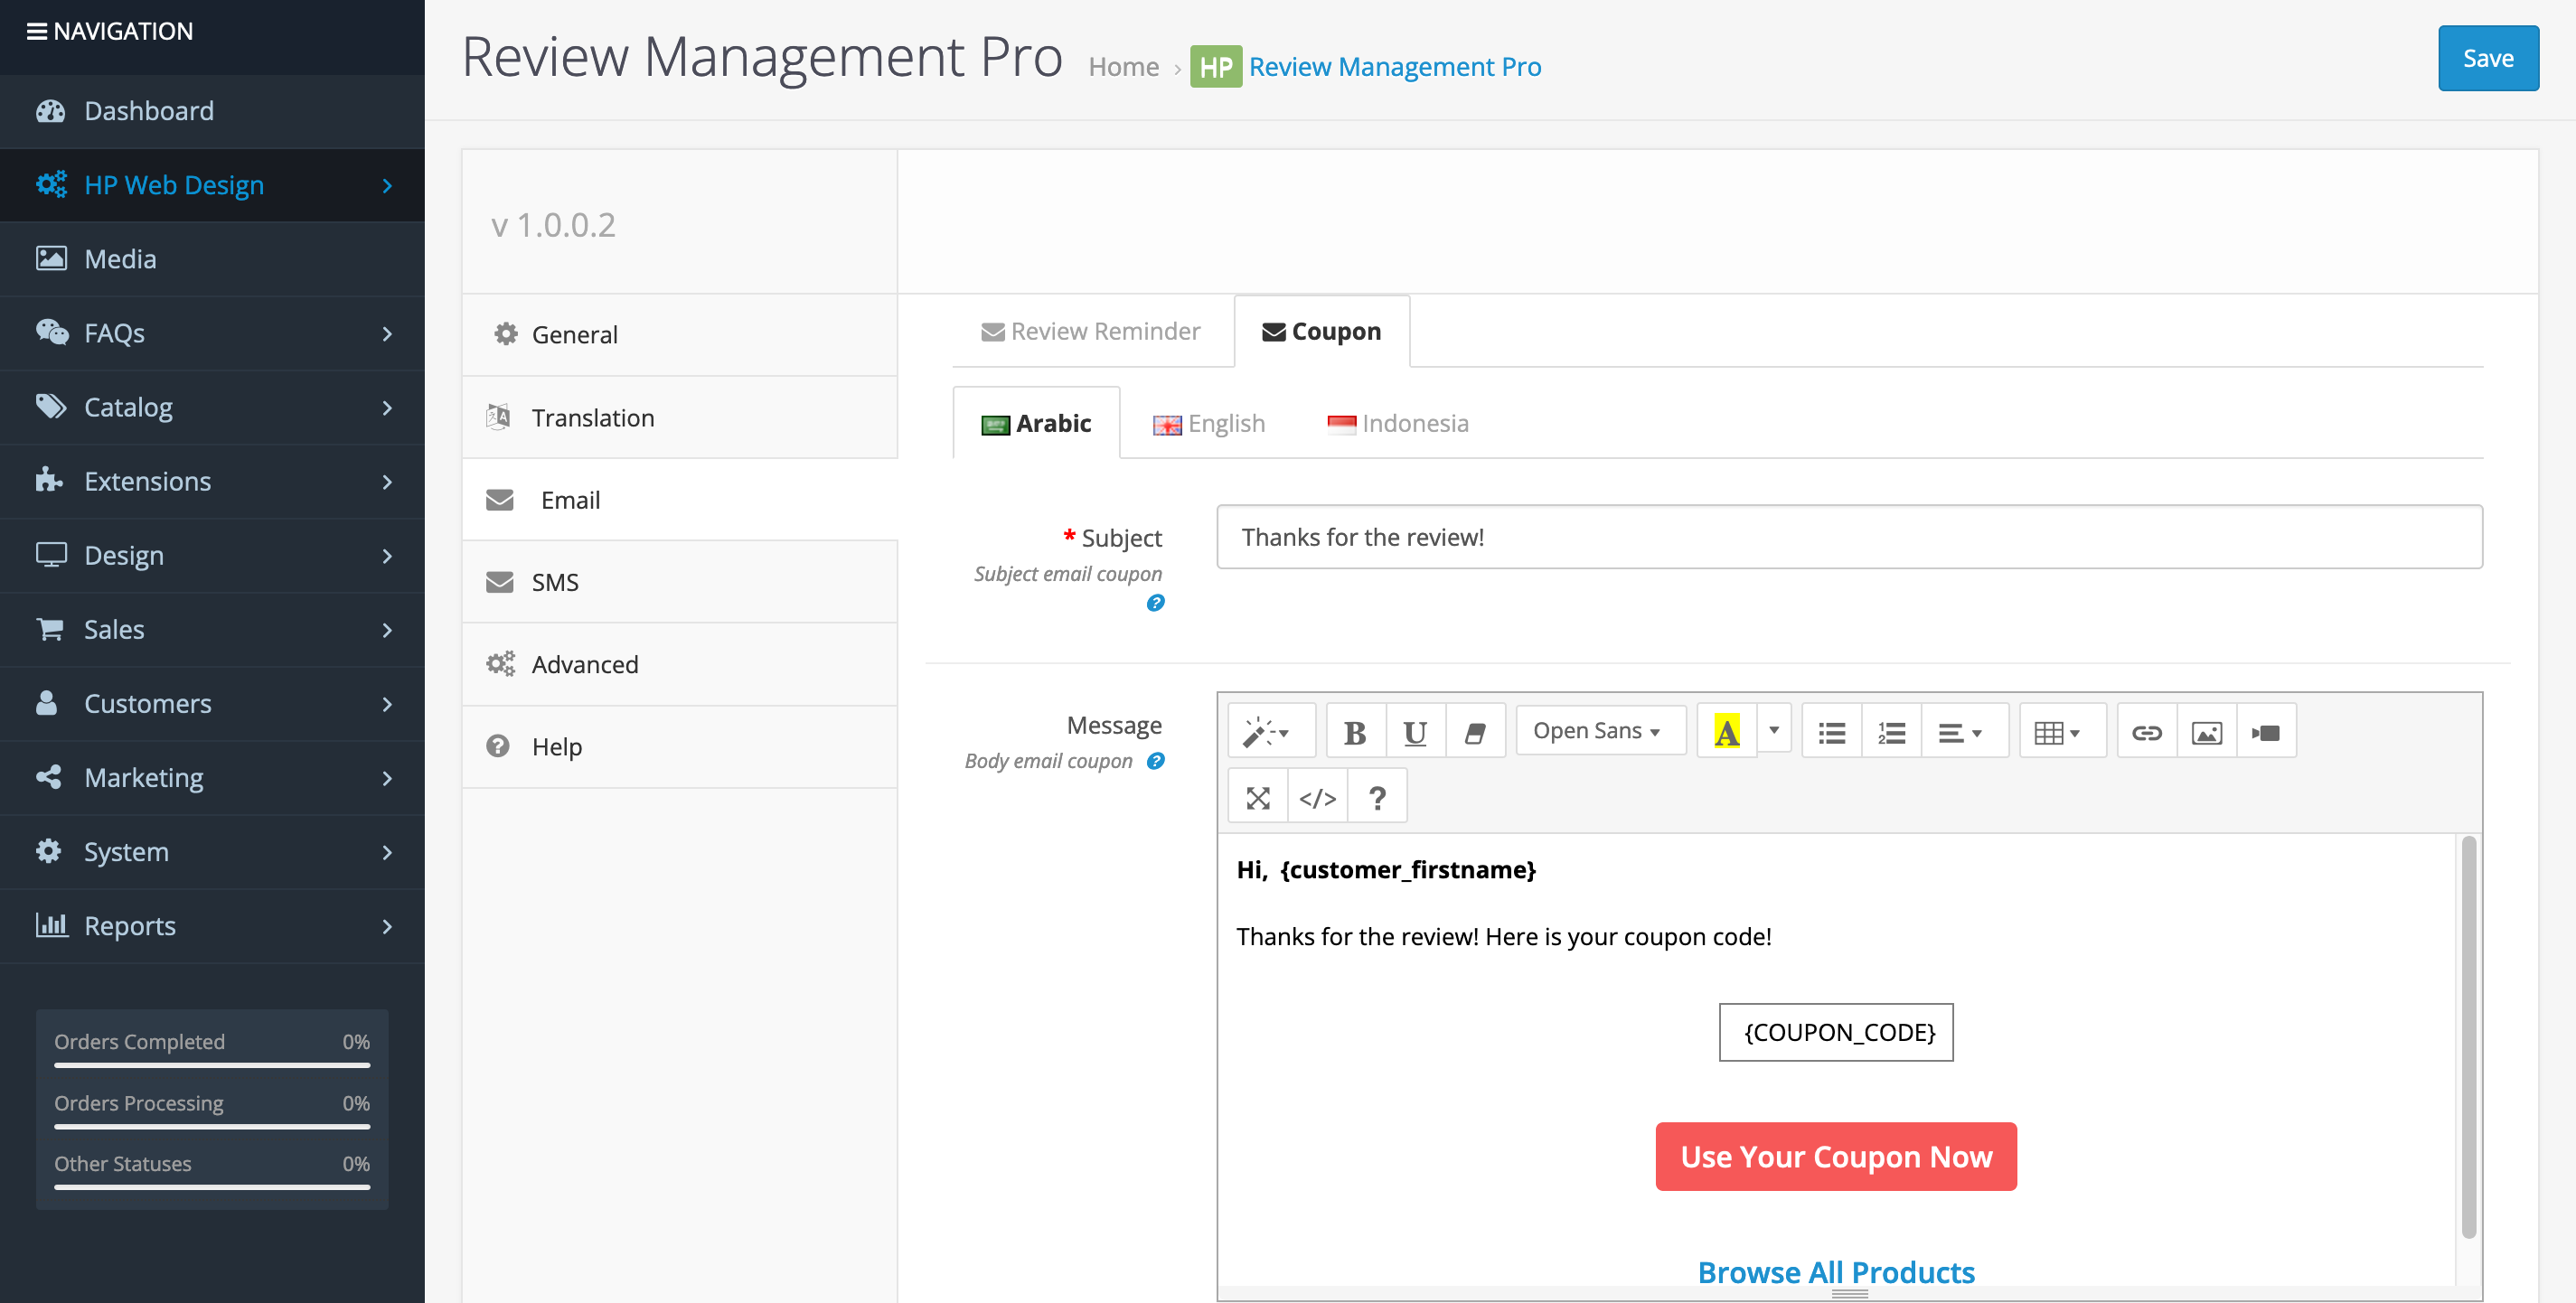The image size is (2576, 1303).
Task: Toggle fullscreen mode in the editor
Action: 1257,796
